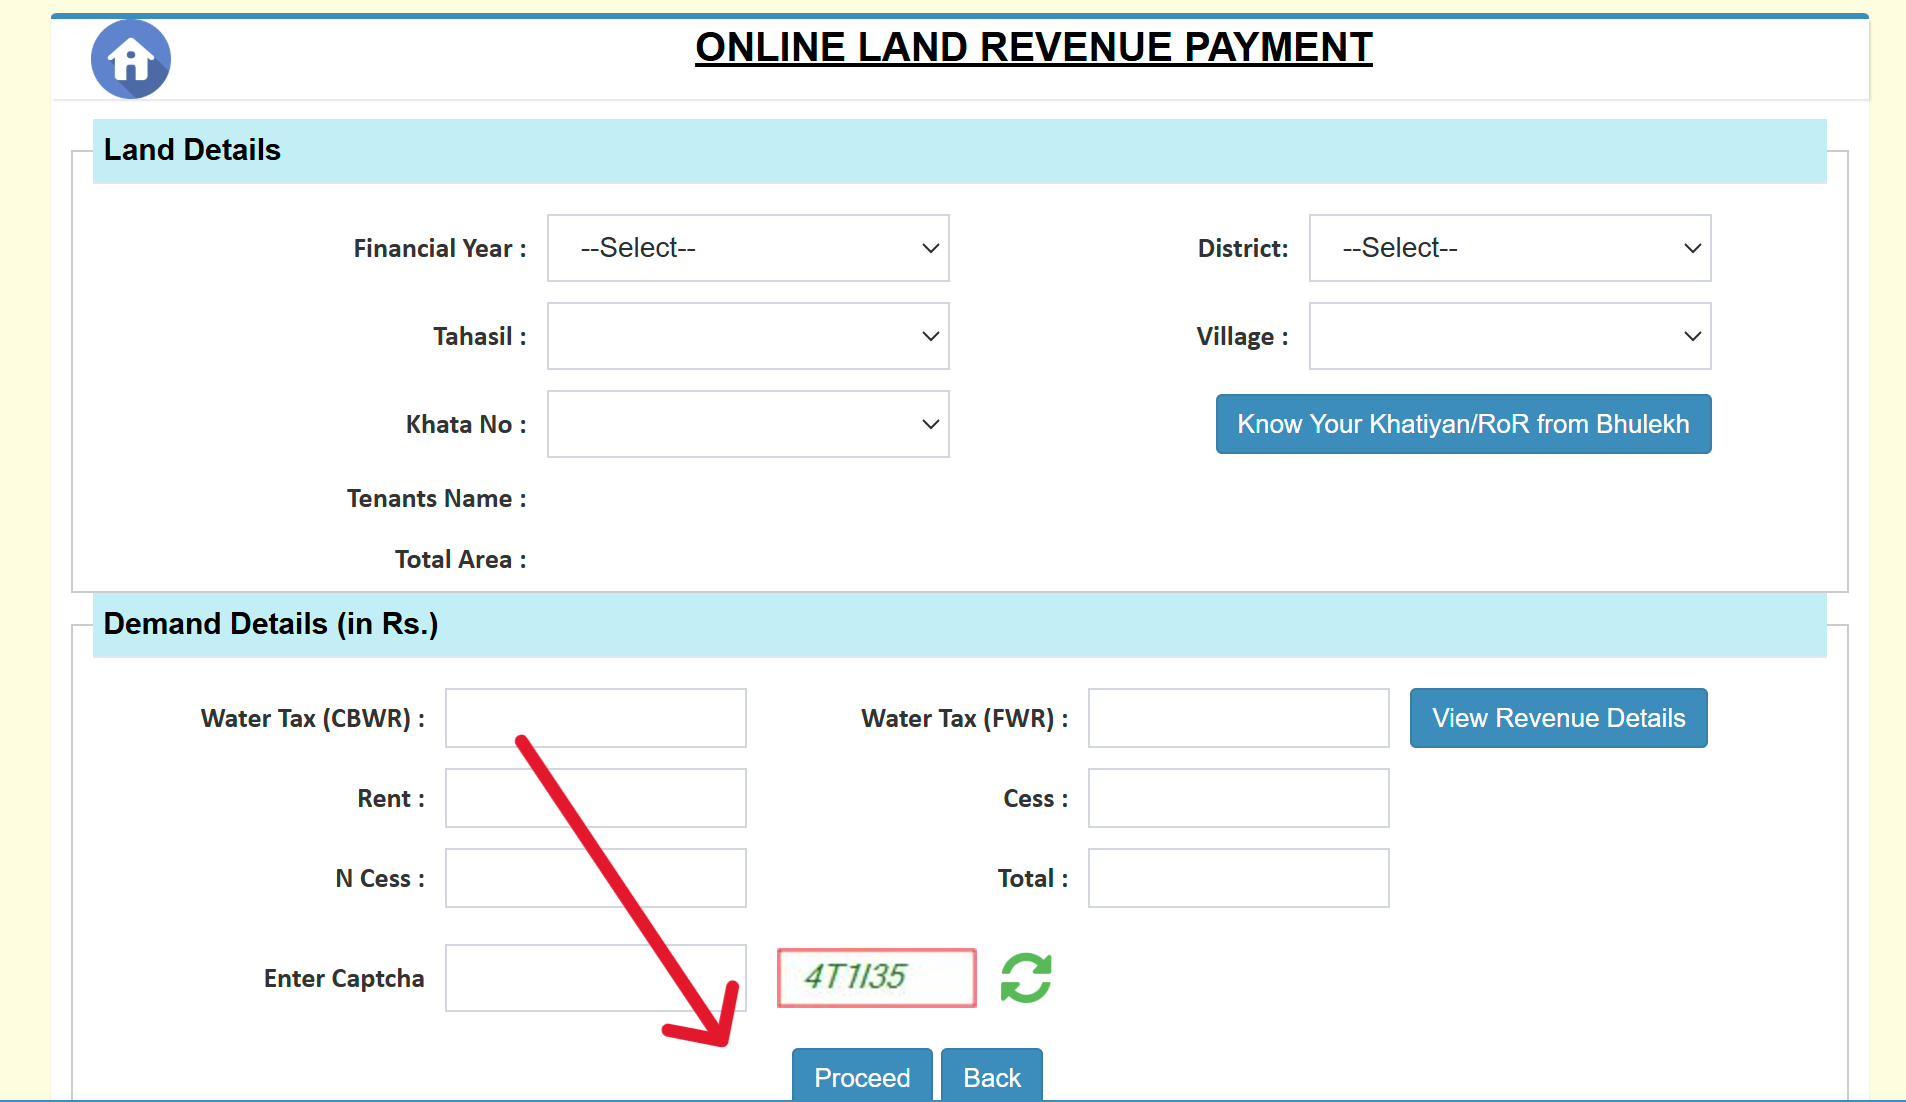This screenshot has height=1102, width=1906.
Task: Select the Total input field
Action: [x=1239, y=878]
